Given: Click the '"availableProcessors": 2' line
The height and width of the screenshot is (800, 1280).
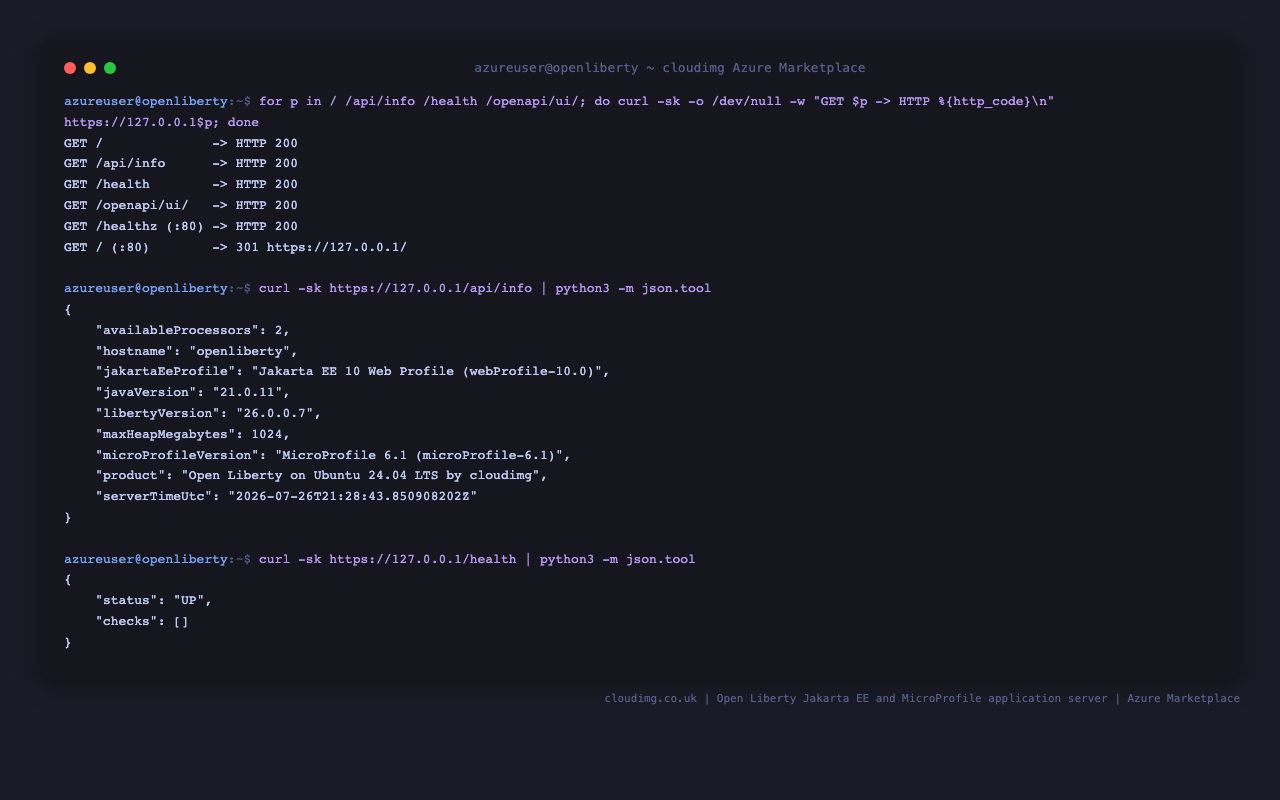Looking at the screenshot, I should (x=193, y=330).
